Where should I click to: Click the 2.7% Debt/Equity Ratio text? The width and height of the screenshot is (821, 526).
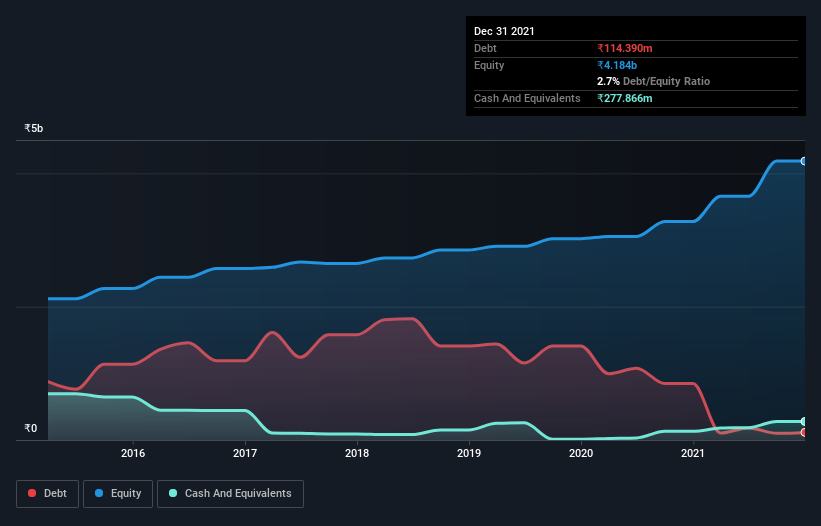653,82
